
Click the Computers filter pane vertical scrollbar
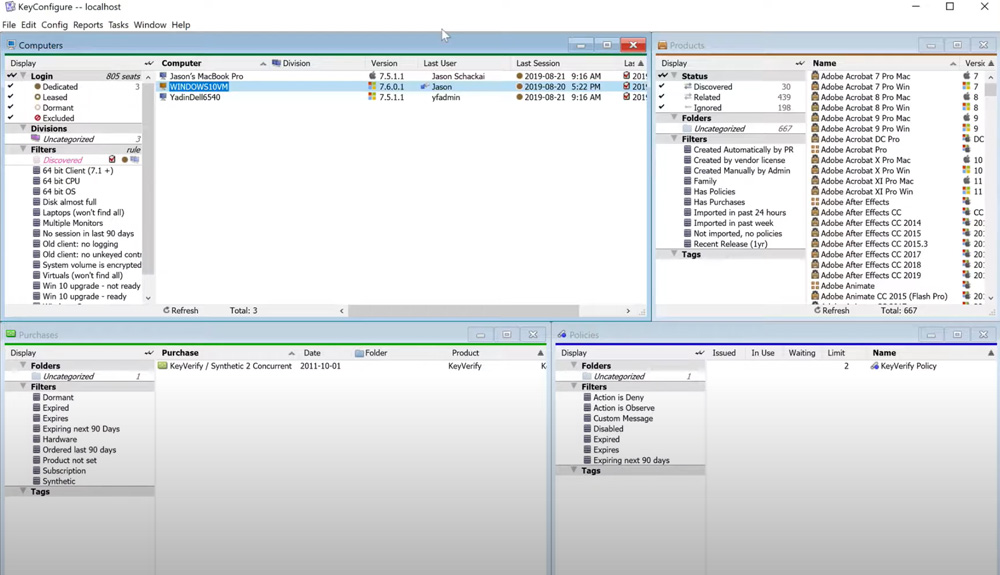point(148,178)
